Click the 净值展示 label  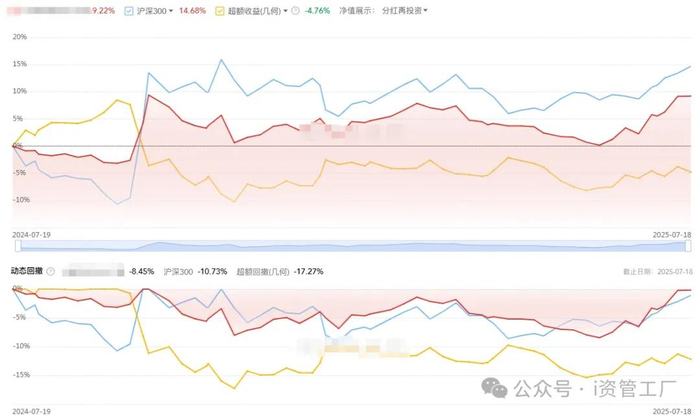click(x=357, y=11)
